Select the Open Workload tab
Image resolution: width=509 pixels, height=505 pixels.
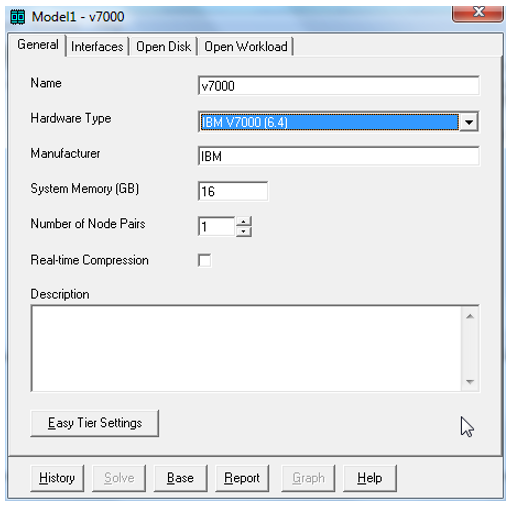(x=246, y=47)
